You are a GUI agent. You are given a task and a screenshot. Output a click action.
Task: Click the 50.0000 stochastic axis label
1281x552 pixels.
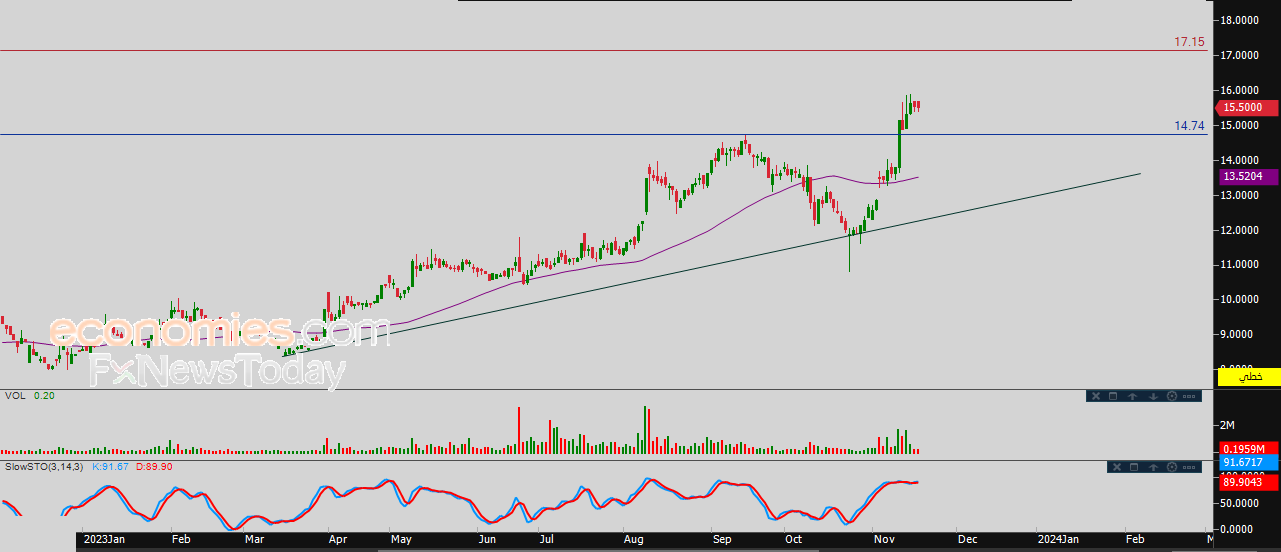tap(1240, 506)
